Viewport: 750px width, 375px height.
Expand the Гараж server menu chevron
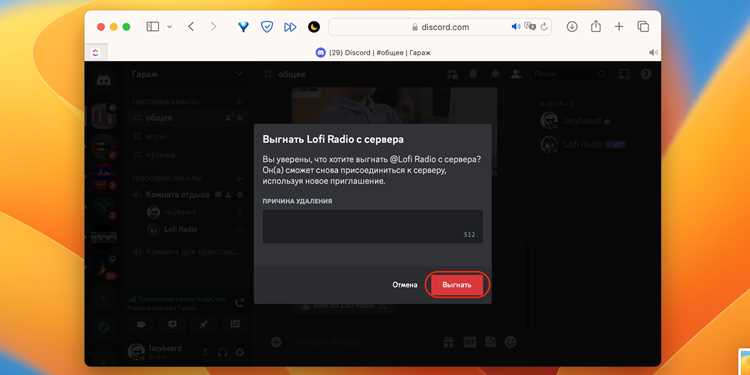[x=239, y=75]
